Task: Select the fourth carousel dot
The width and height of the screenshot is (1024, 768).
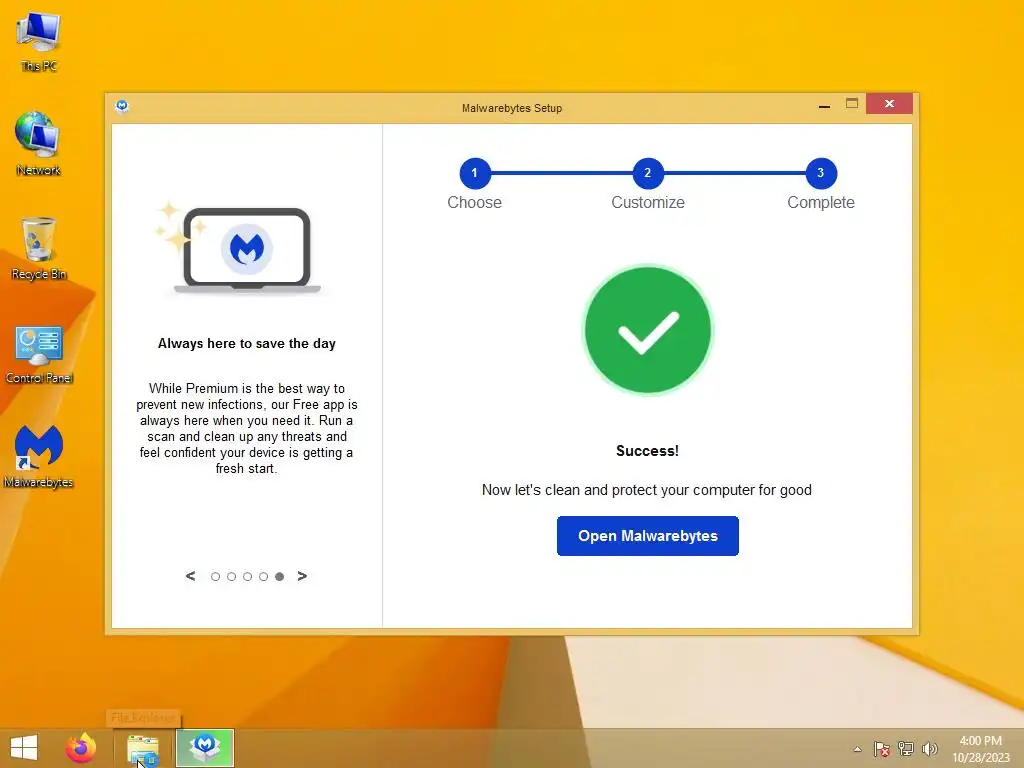Action: pyautogui.click(x=263, y=577)
